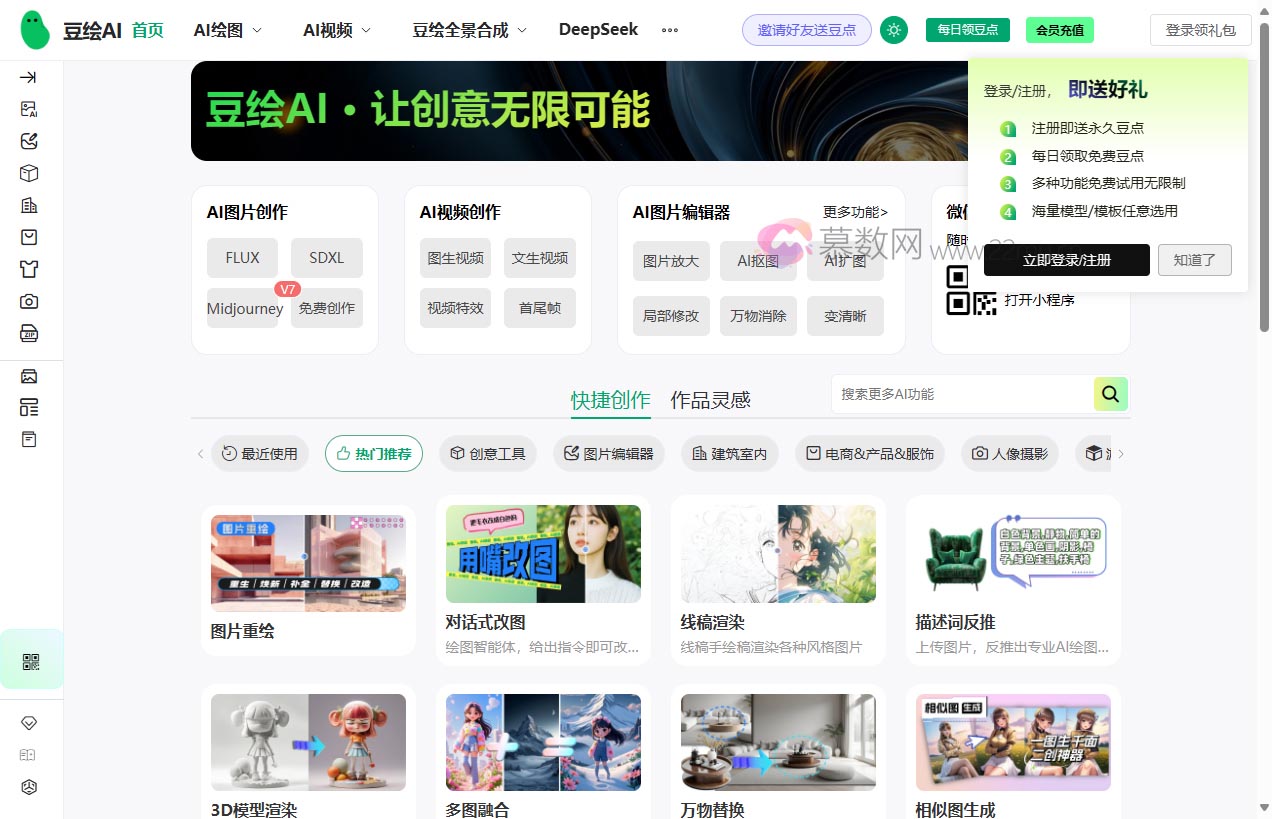Open the 会员充值 page
This screenshot has width=1272, height=819.
click(1060, 30)
